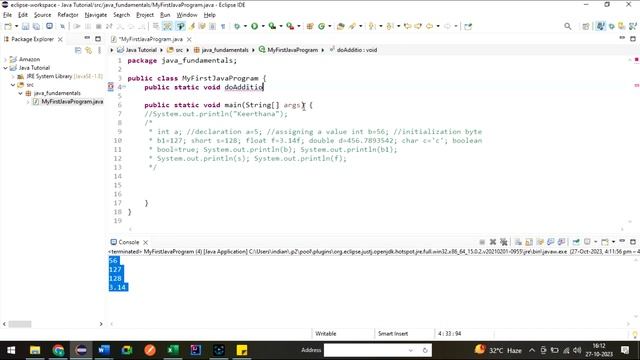Click the Last Edit Location arrow icon
The image size is (640, 360).
coord(407,26)
